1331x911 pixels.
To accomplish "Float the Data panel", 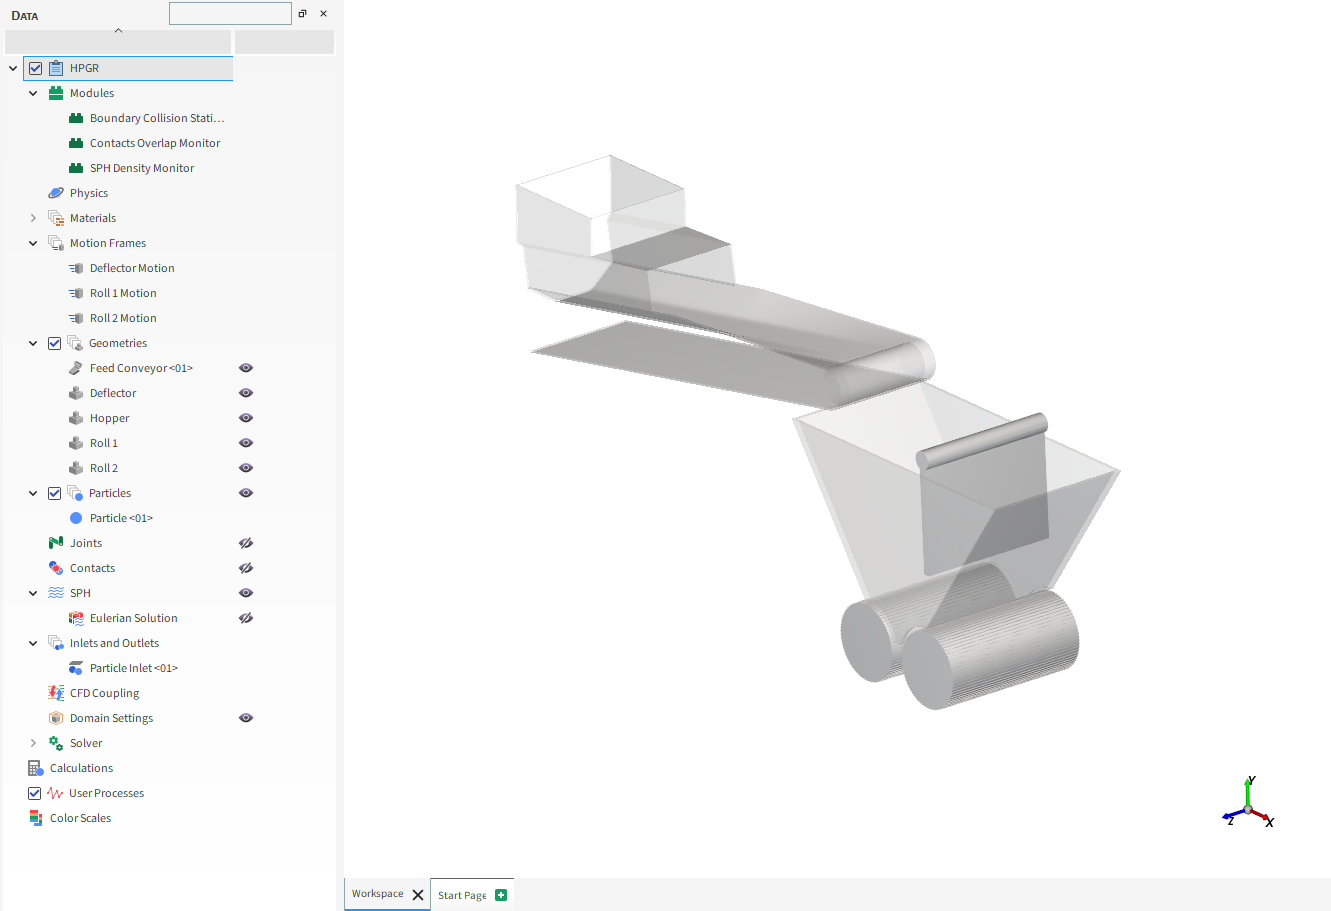I will (303, 14).
